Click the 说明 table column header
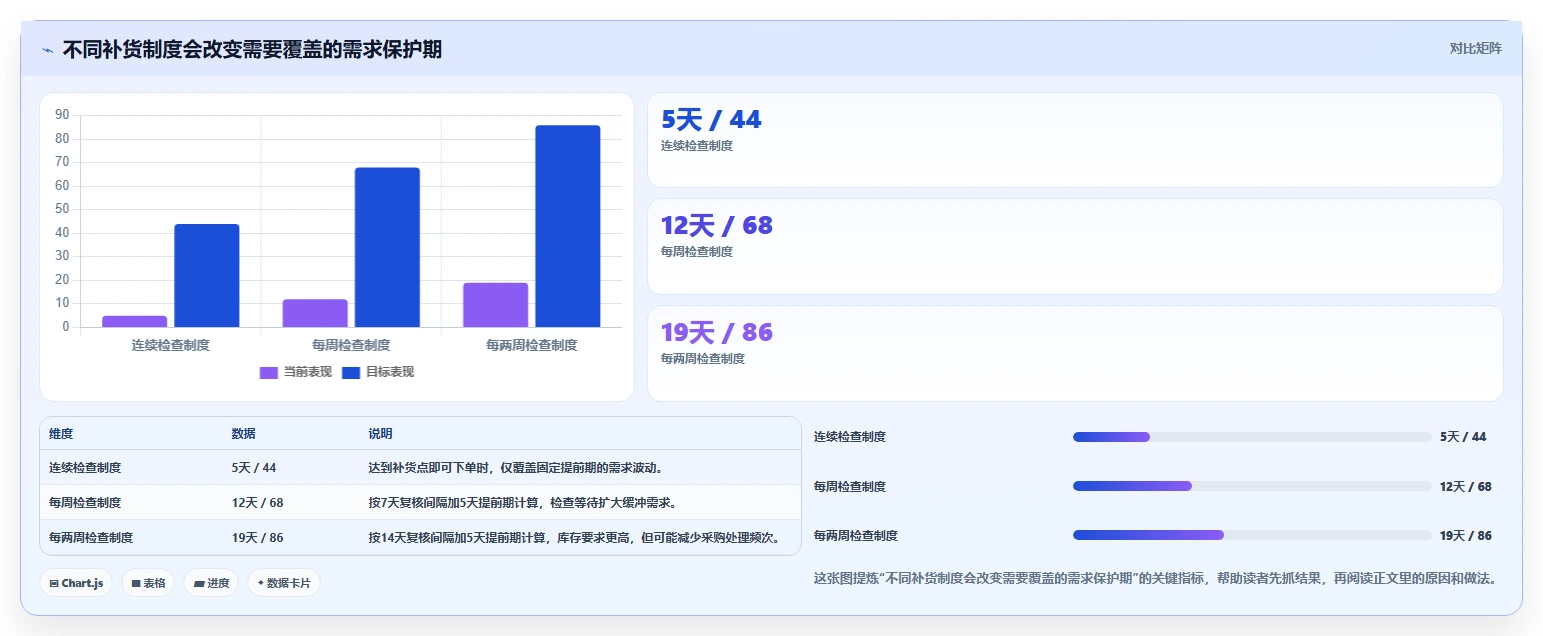 (x=380, y=434)
